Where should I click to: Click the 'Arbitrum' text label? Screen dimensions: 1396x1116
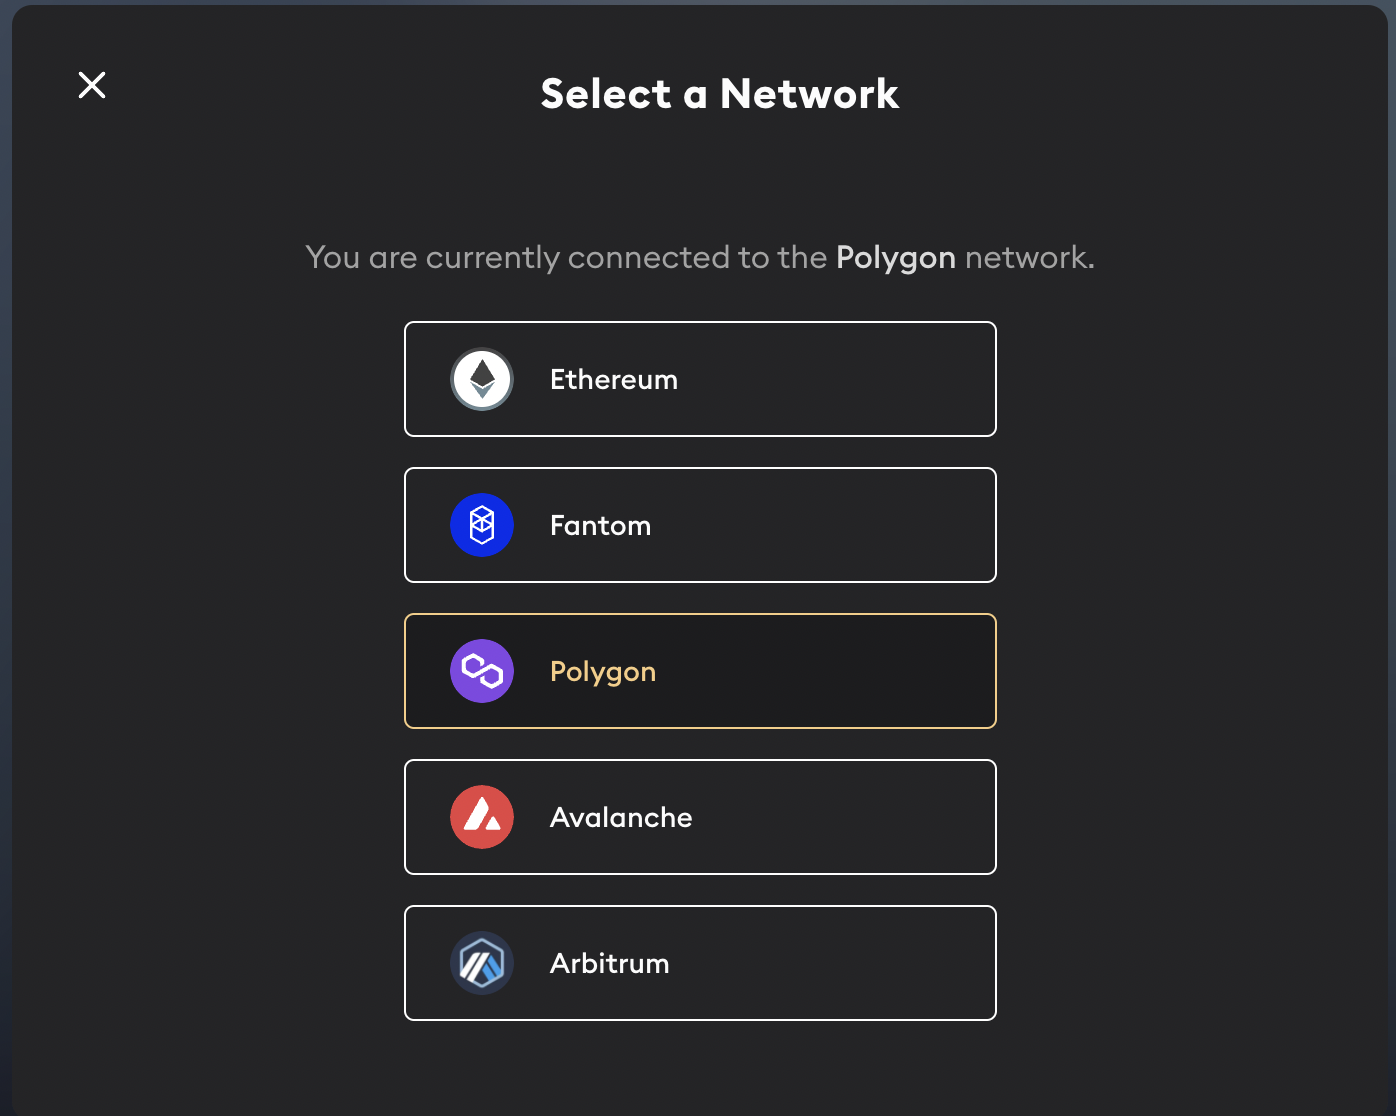point(610,964)
